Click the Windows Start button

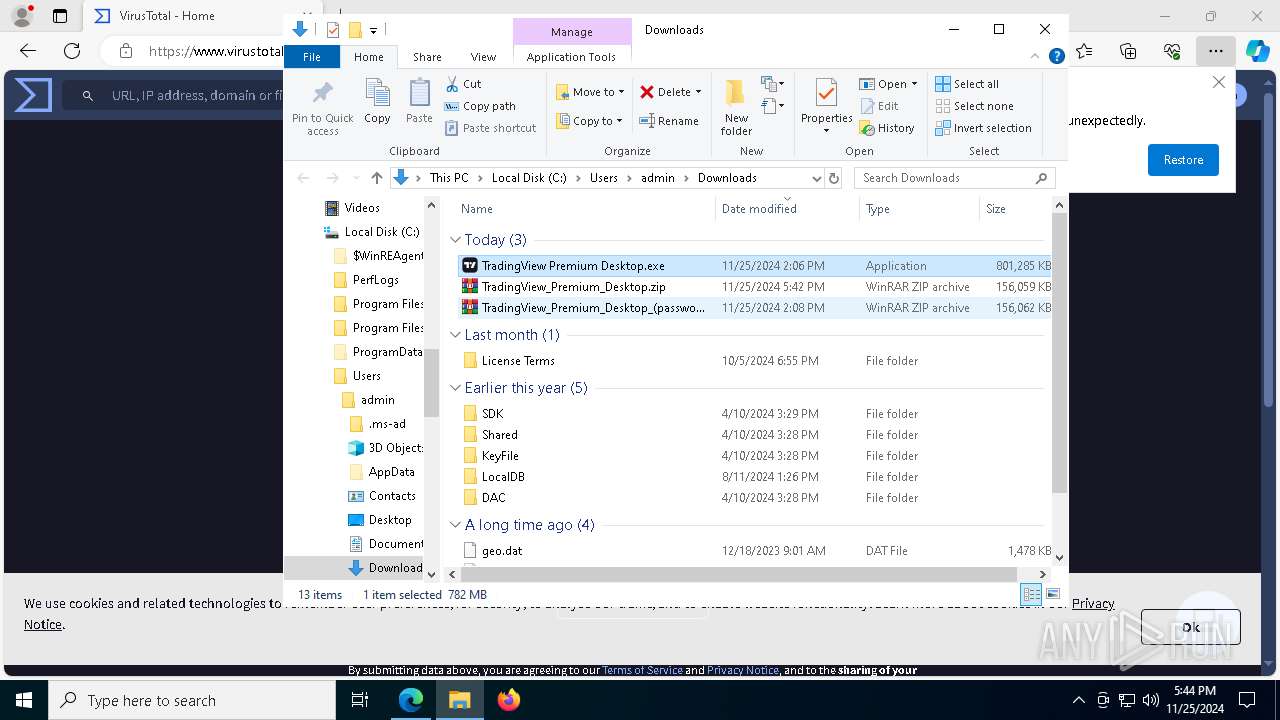(x=24, y=700)
